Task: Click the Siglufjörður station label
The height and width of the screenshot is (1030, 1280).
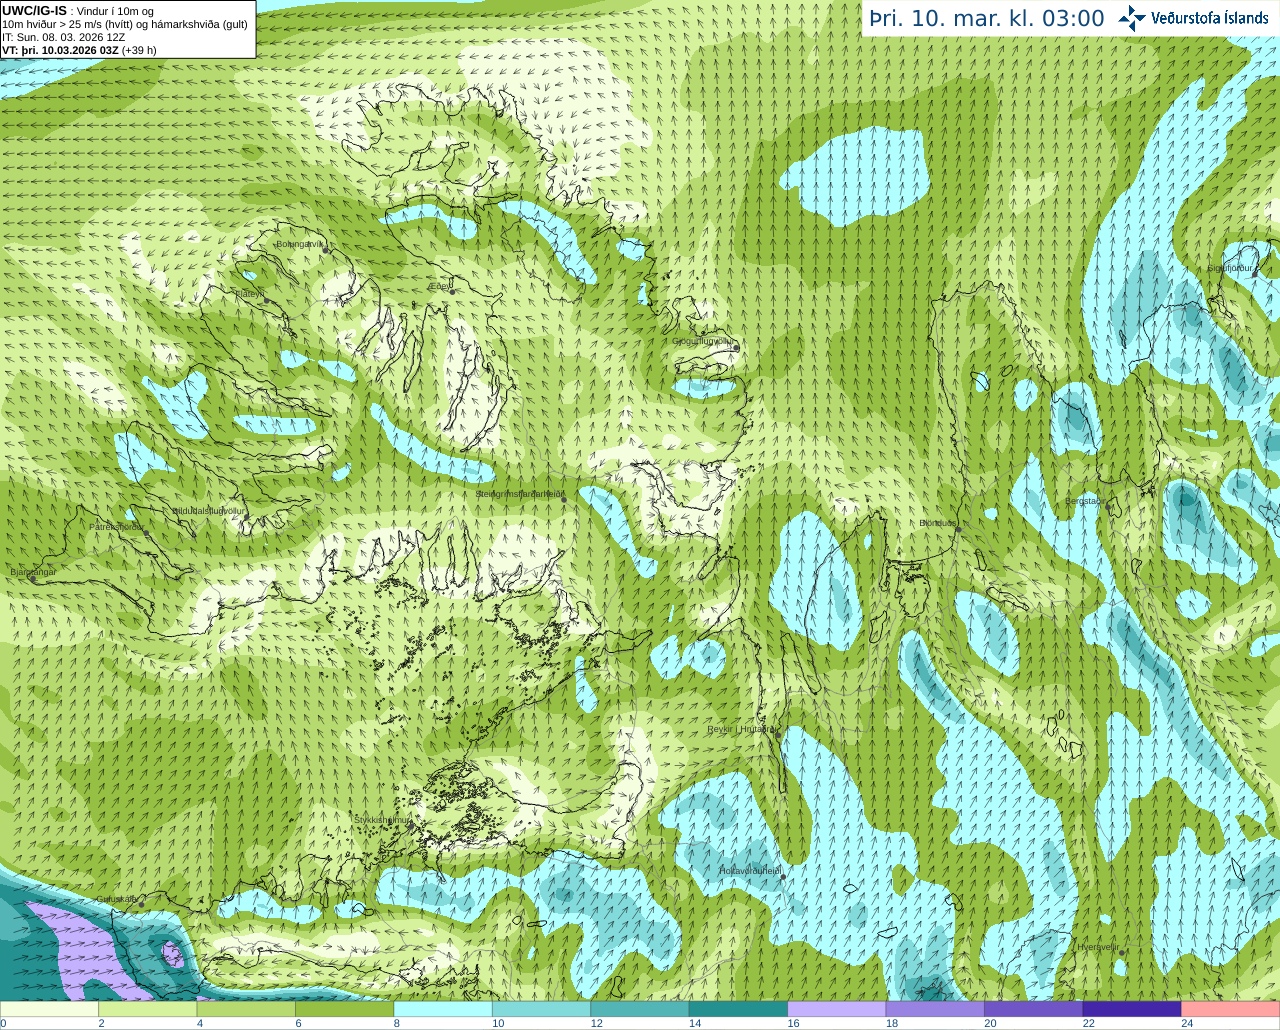Action: [1230, 268]
